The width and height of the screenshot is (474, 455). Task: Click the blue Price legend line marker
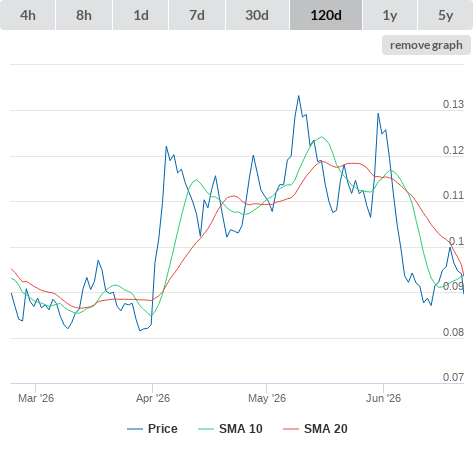pyautogui.click(x=135, y=429)
